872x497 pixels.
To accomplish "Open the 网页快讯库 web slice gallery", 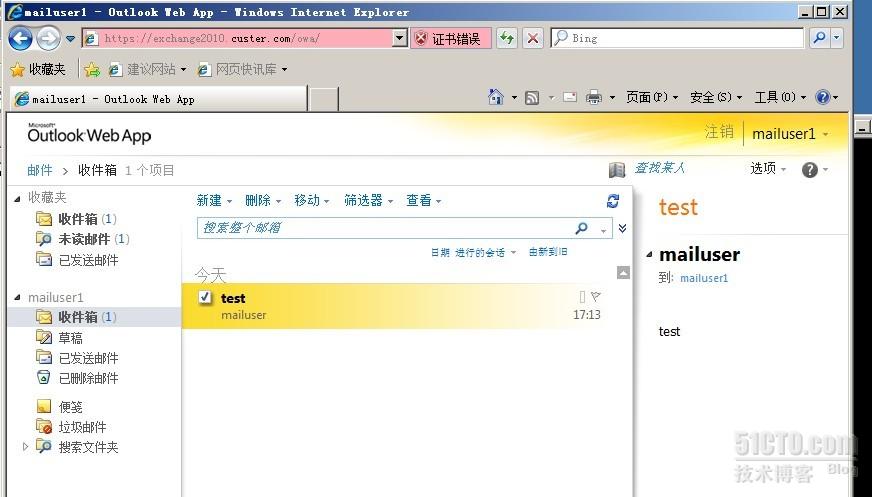I will (242, 69).
